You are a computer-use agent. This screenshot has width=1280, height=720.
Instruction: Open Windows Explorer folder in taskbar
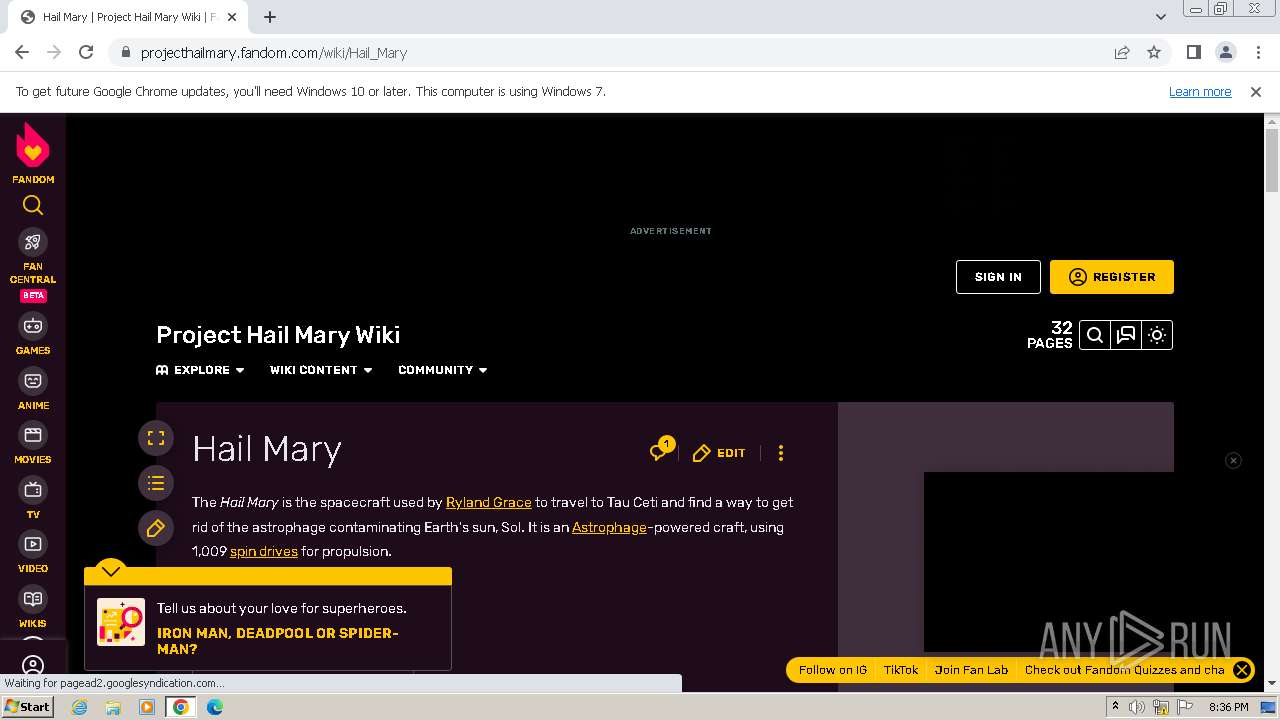coord(113,707)
